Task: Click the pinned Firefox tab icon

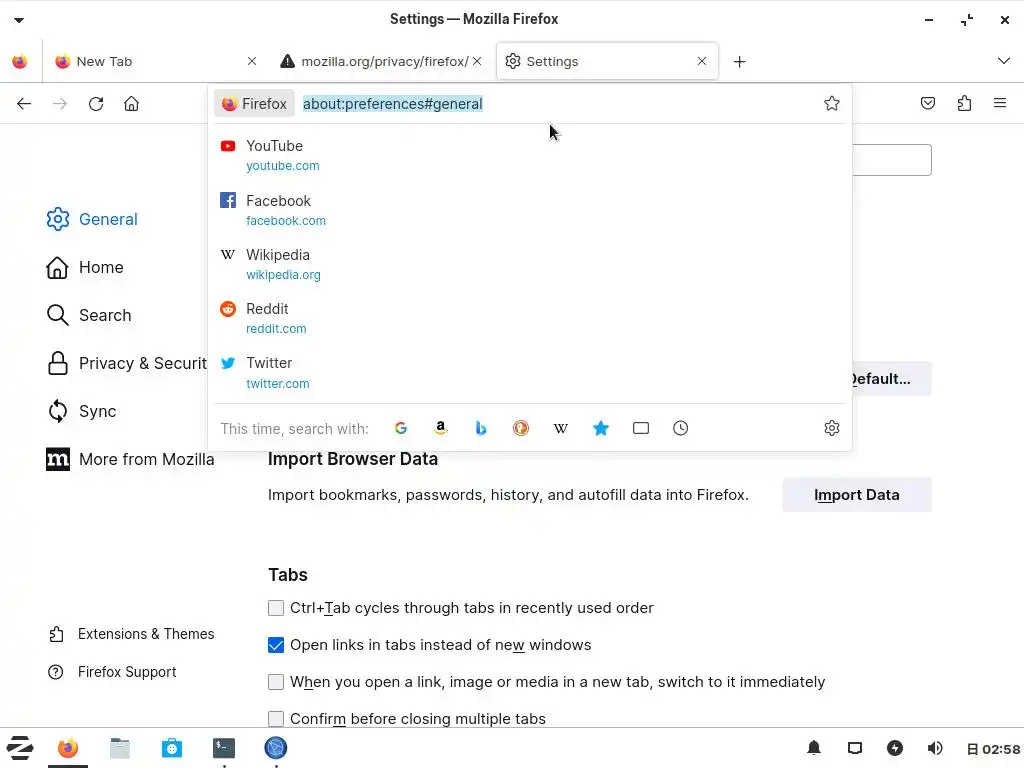Action: 20,61
